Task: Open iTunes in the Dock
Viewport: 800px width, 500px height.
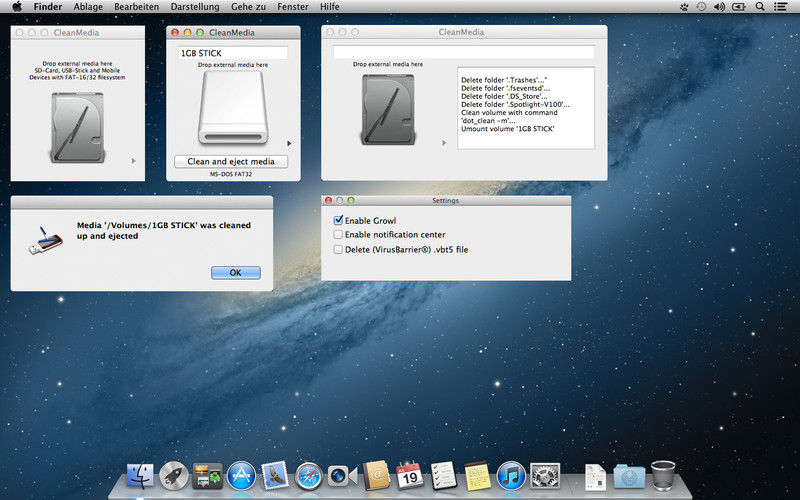Action: (x=511, y=476)
